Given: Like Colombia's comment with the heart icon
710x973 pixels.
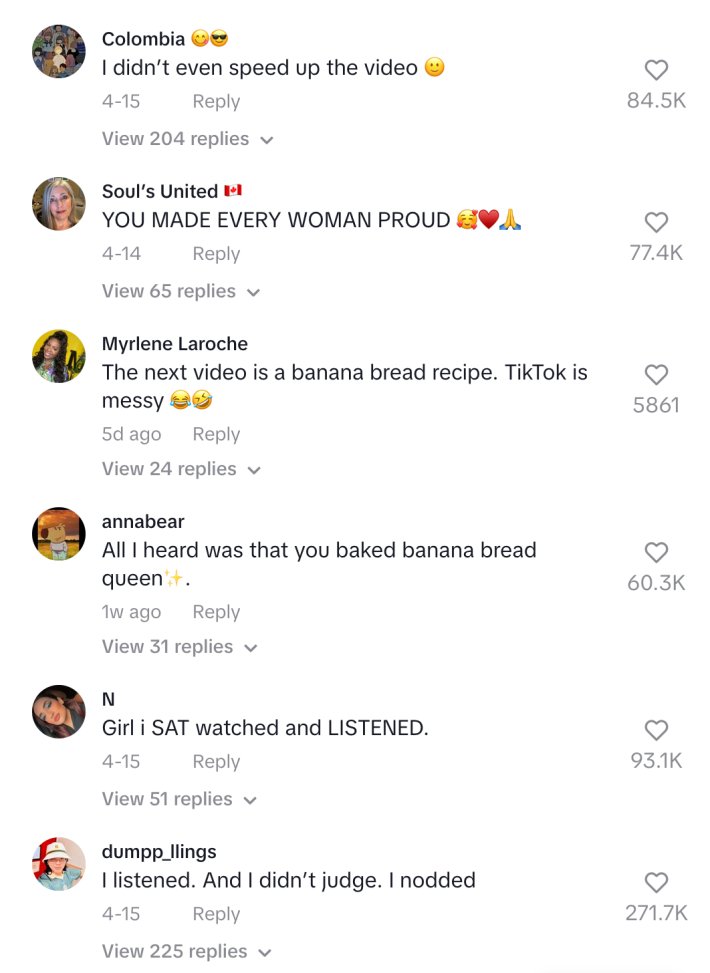Looking at the screenshot, I should [656, 70].
